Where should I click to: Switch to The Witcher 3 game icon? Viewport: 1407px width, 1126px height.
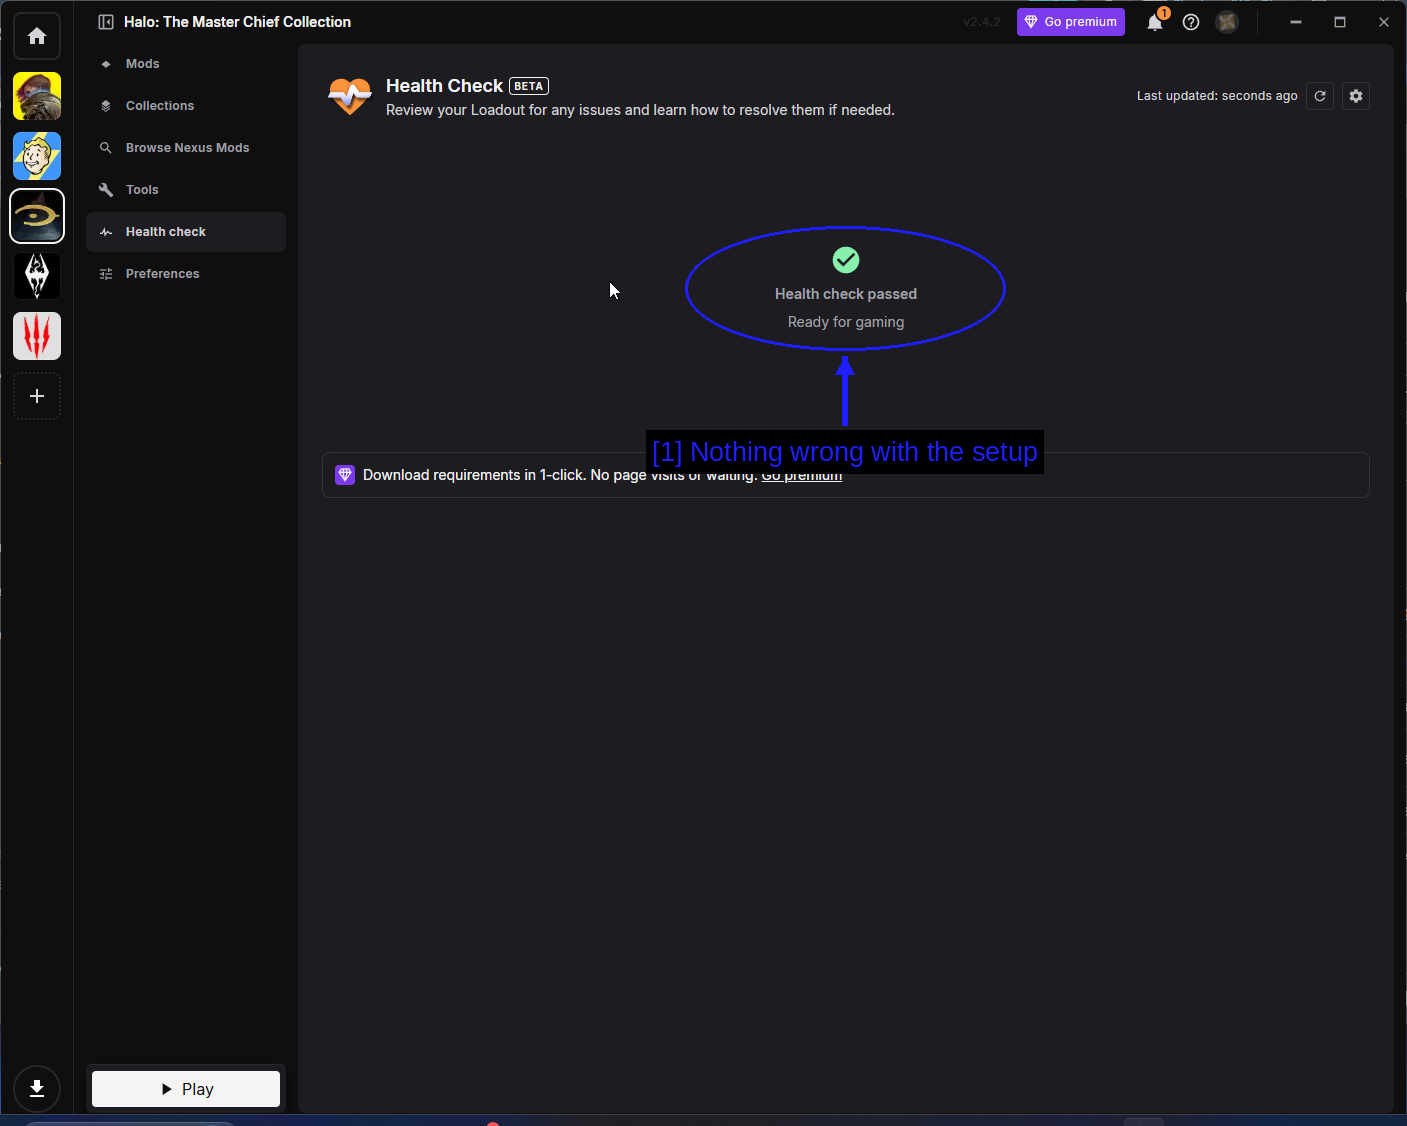[x=37, y=336]
